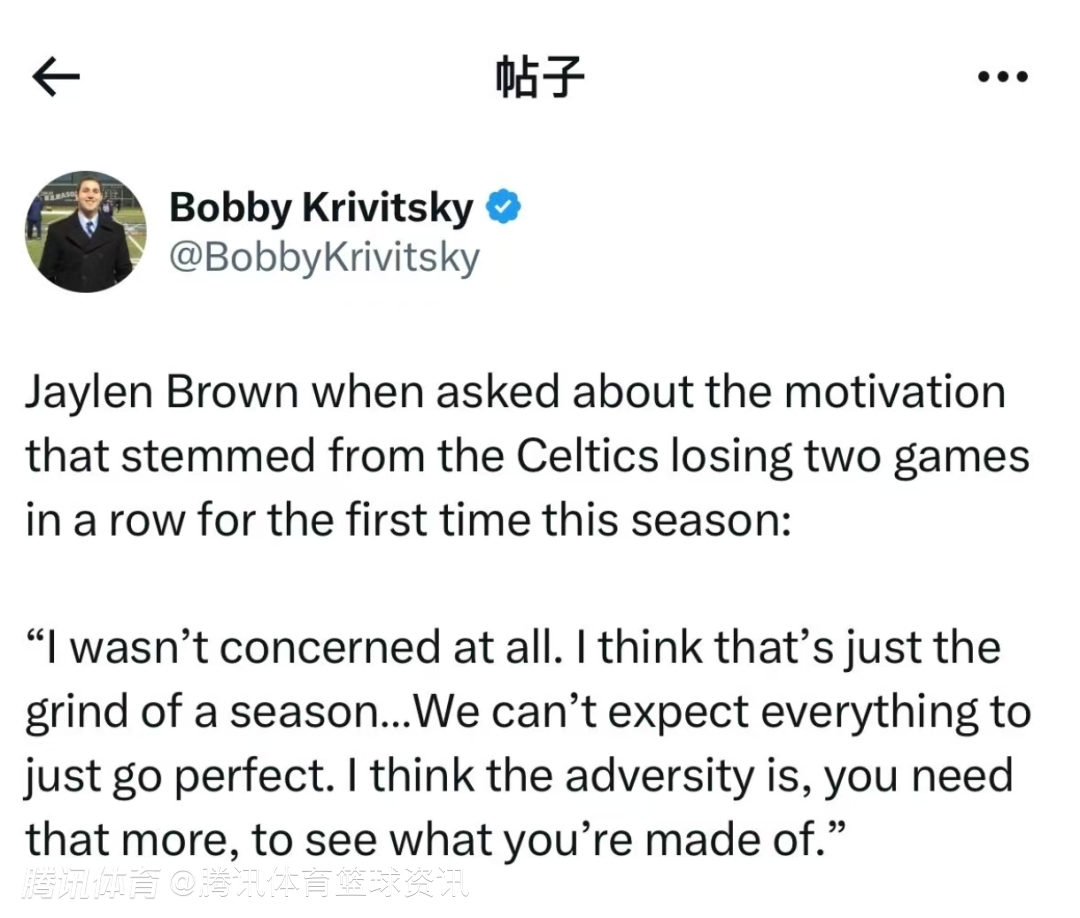Image resolution: width=1080 pixels, height=918 pixels.
Task: Open the @BobbyKrivitsky handle link
Action: [324, 257]
